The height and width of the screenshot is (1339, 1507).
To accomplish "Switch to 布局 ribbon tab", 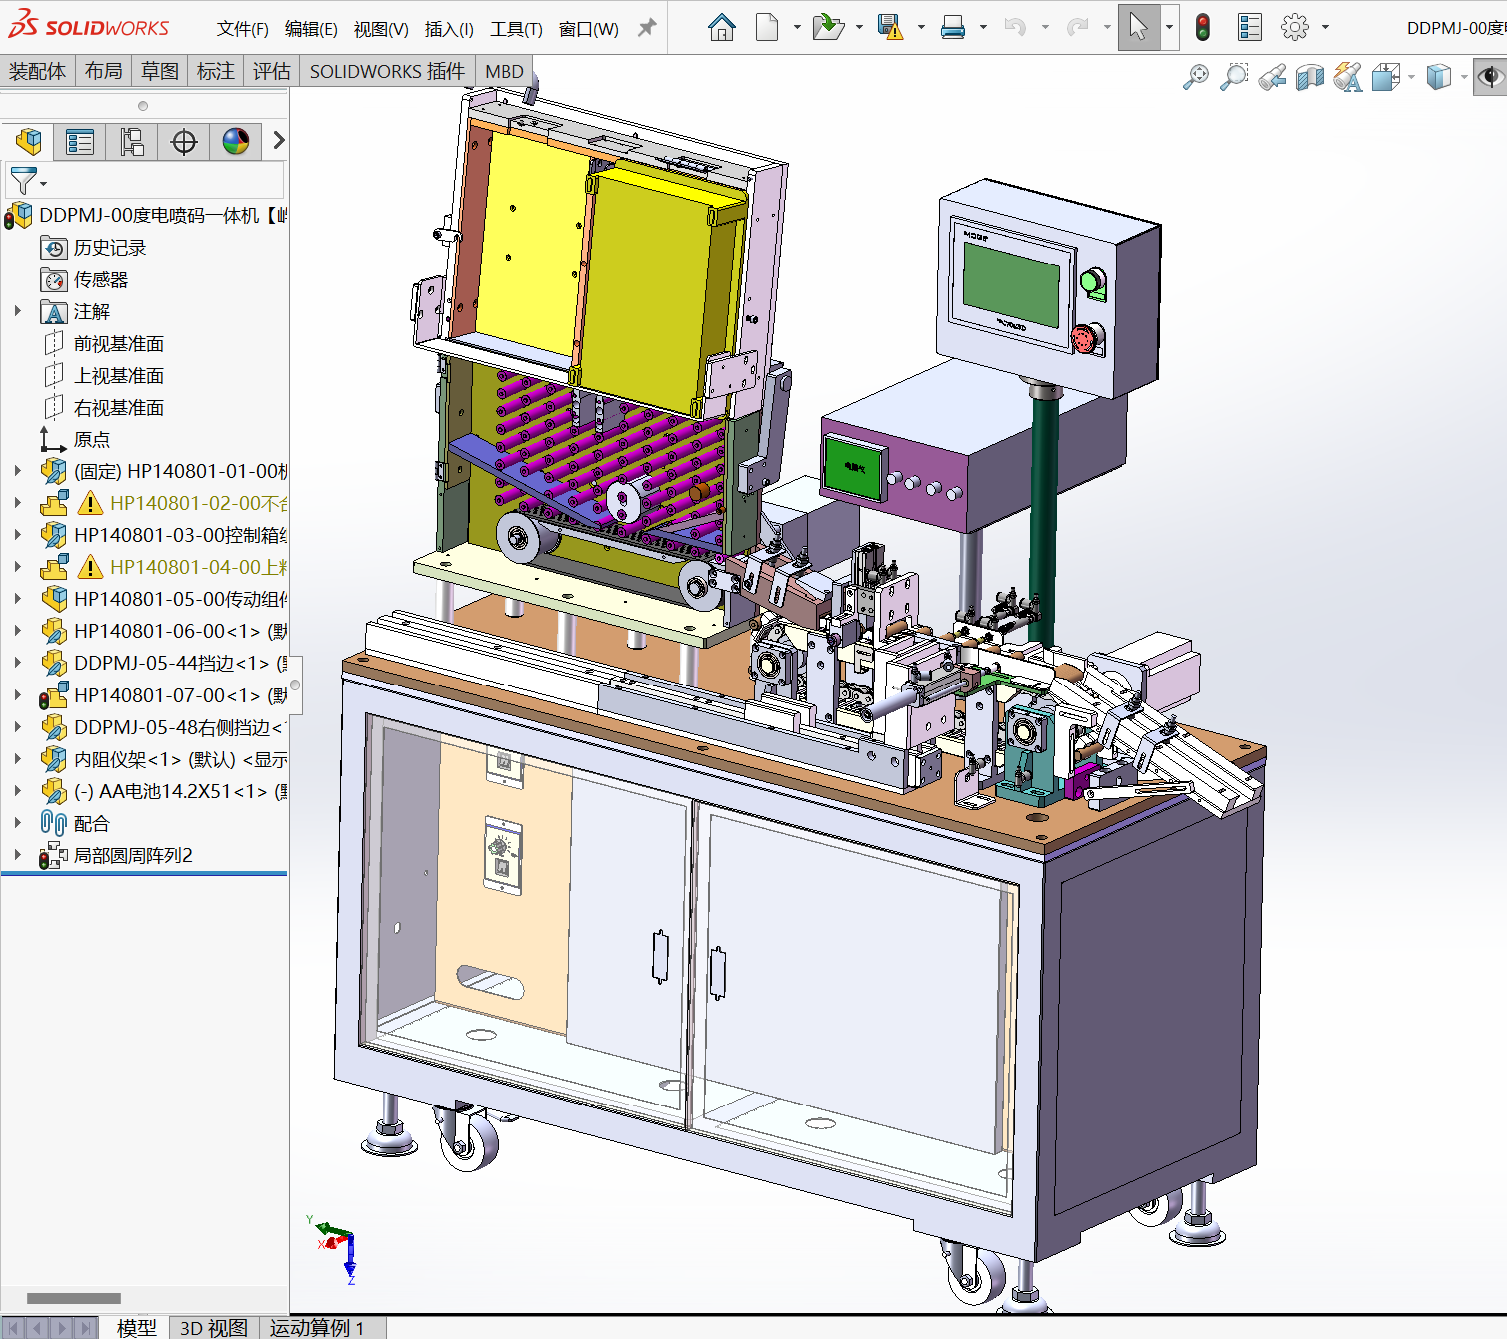I will coord(103,71).
